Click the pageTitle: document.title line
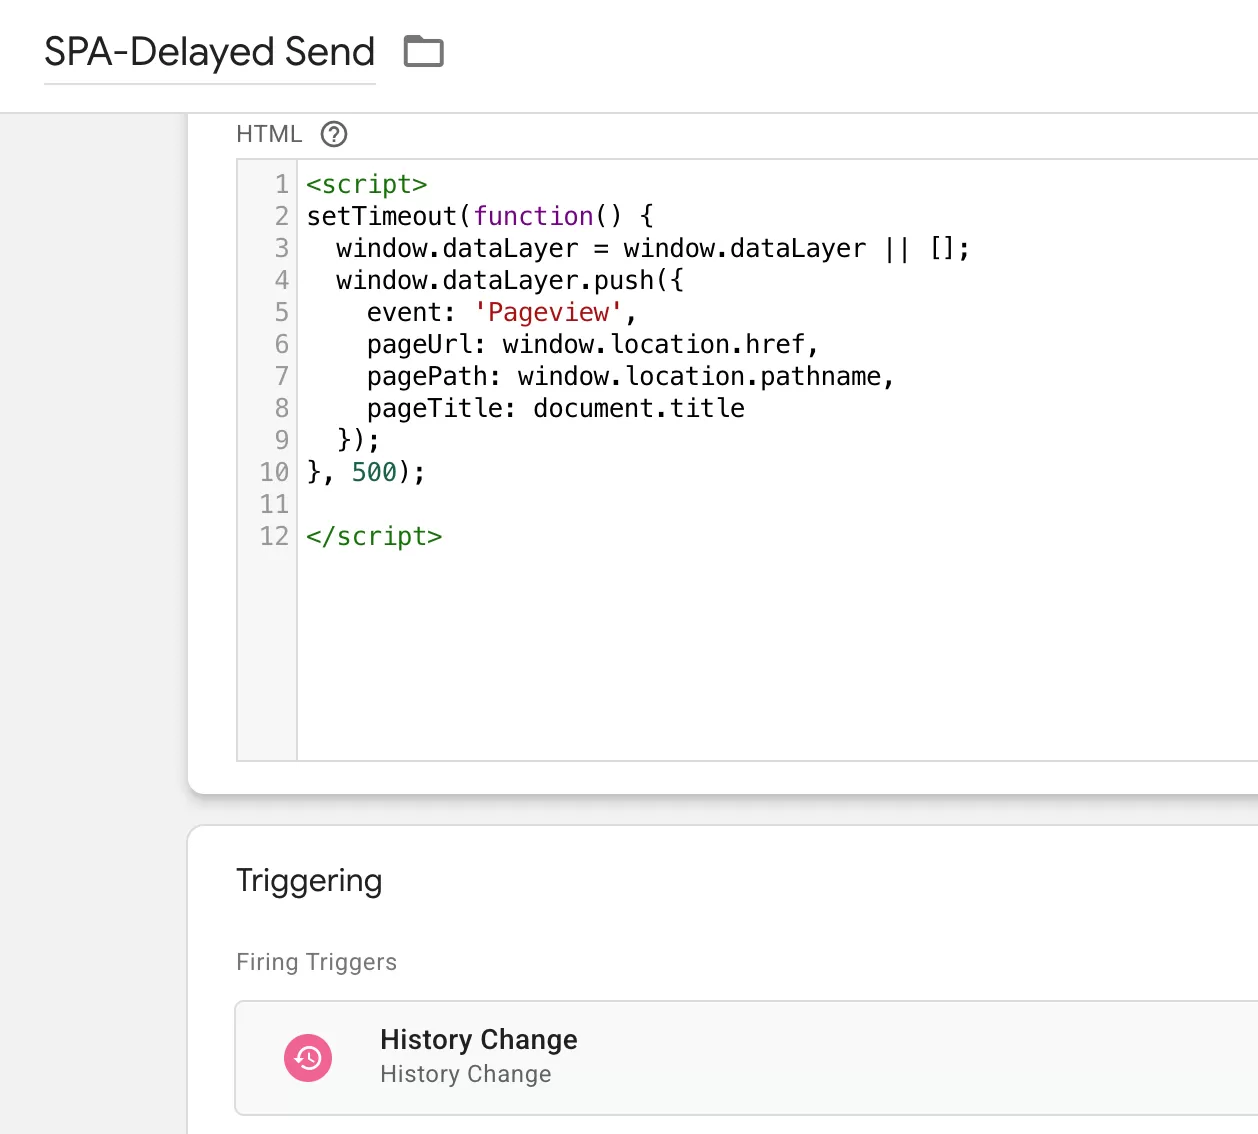1258x1134 pixels. [x=556, y=408]
